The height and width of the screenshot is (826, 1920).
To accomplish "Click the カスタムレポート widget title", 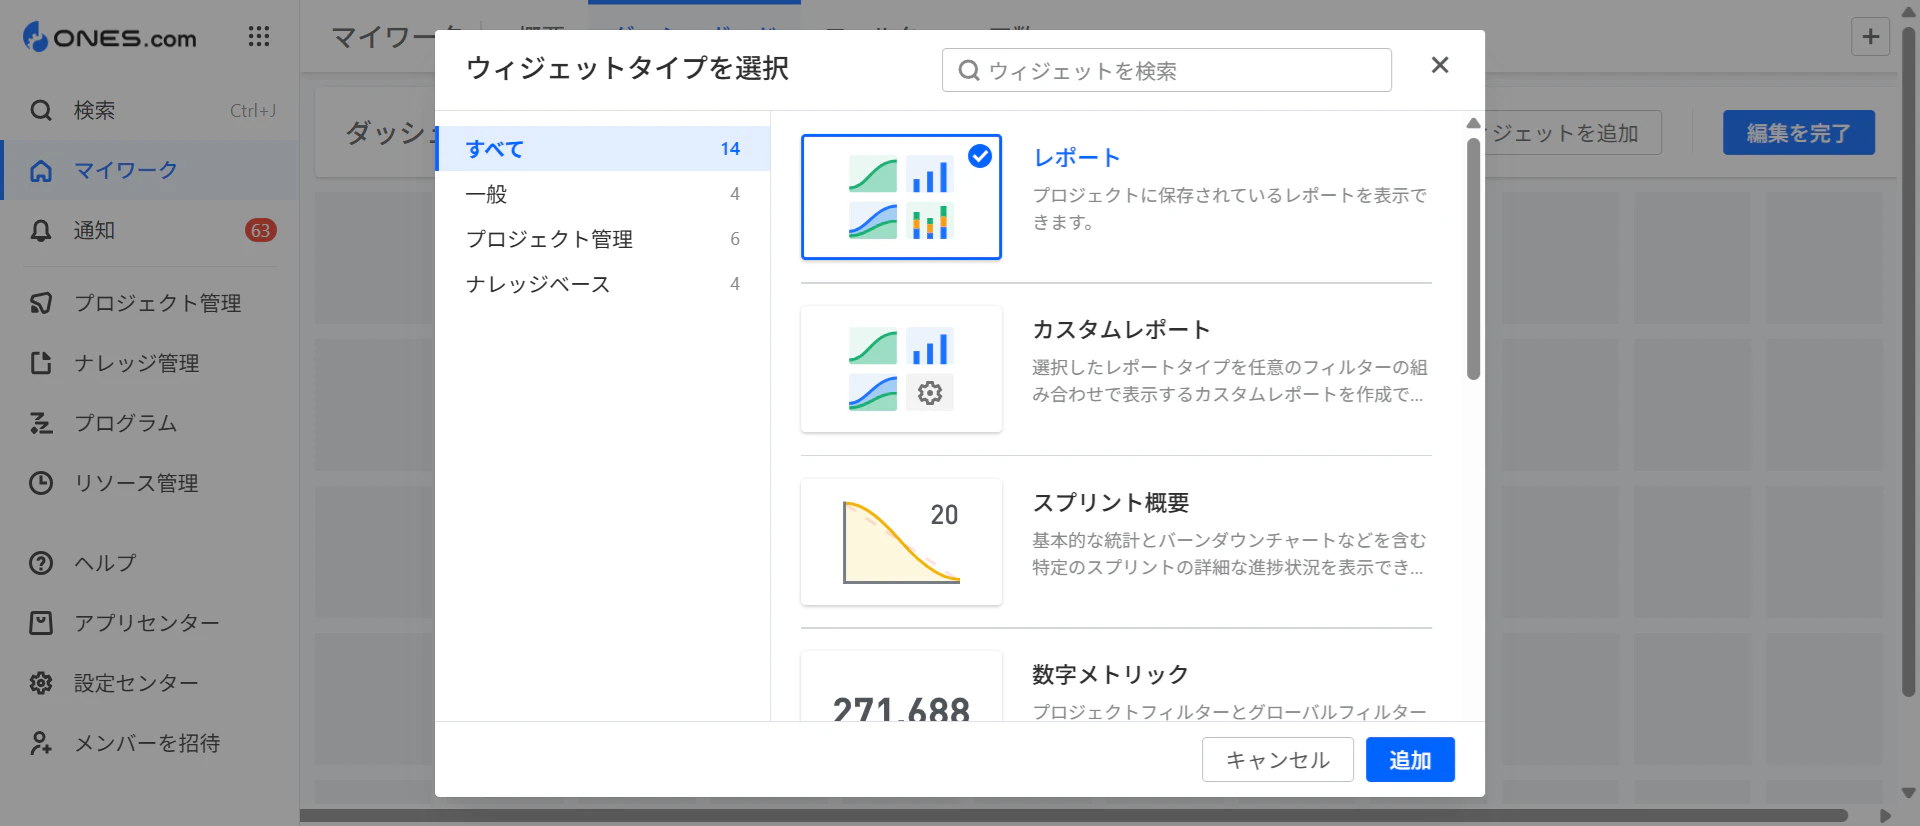I will coord(1121,330).
